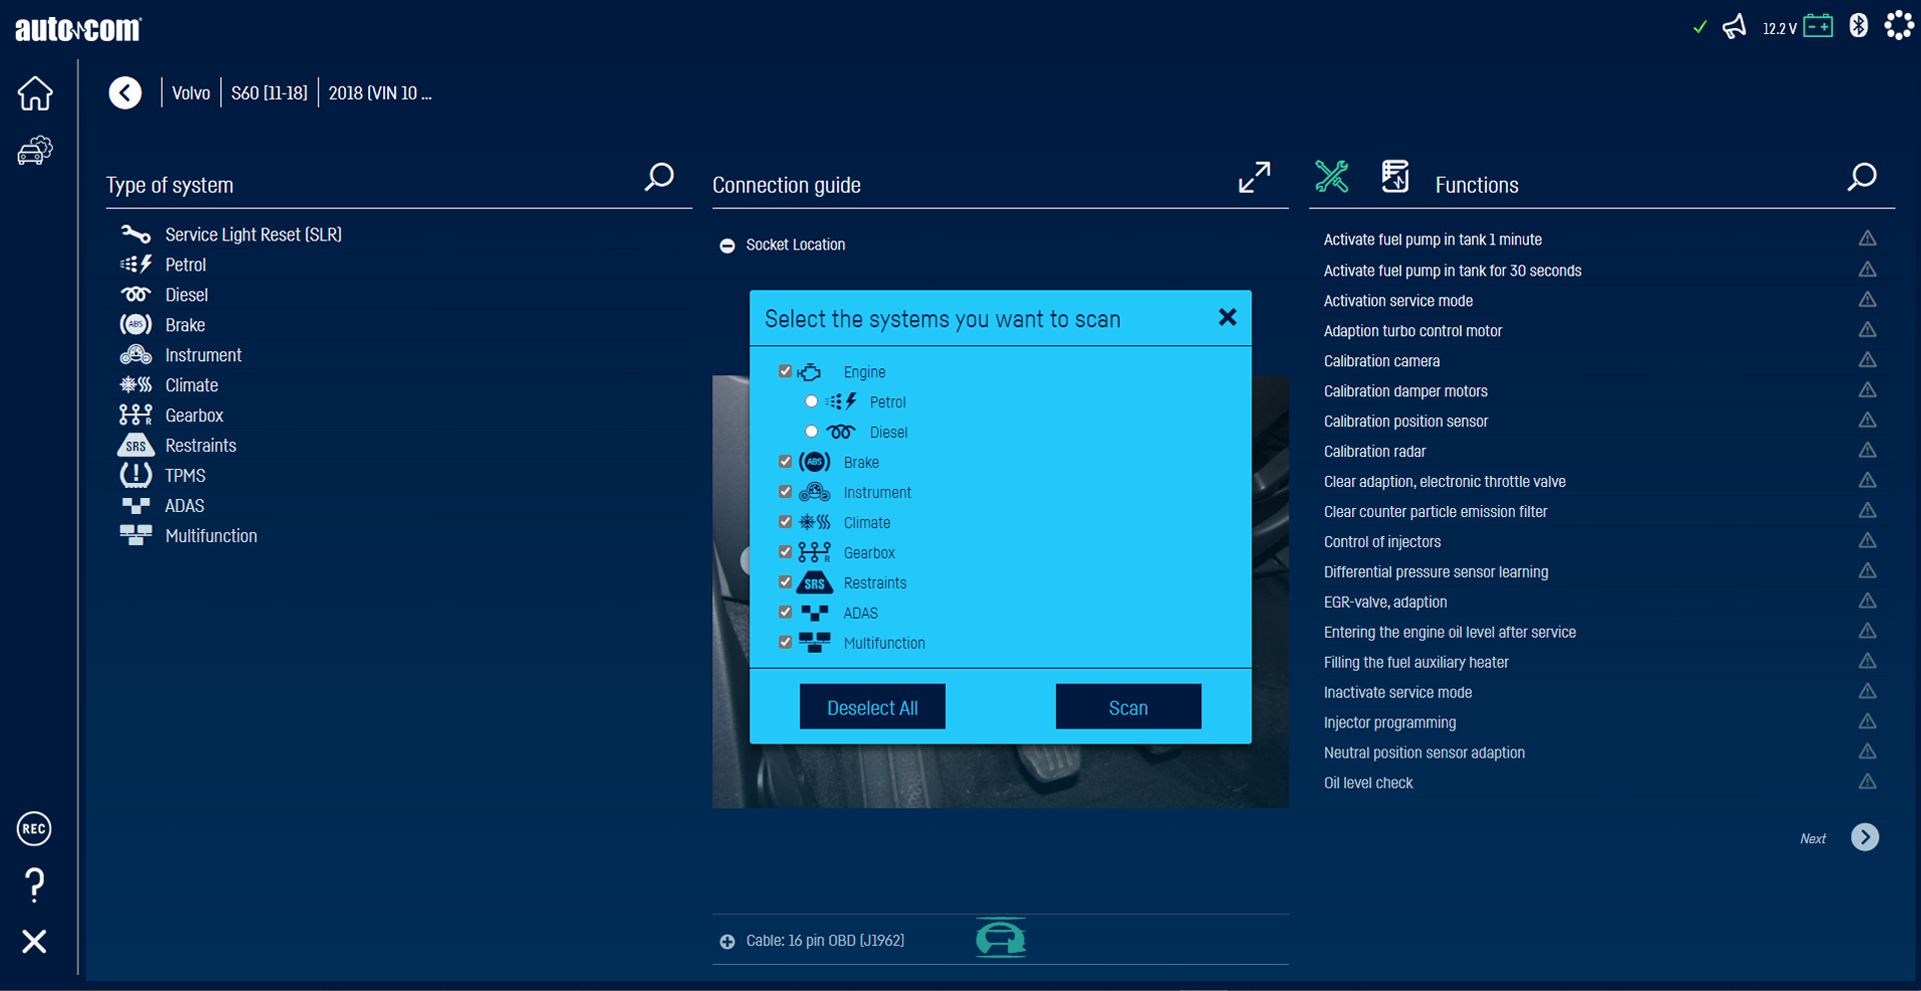
Task: Select the Diesel radio button
Action: 811,432
